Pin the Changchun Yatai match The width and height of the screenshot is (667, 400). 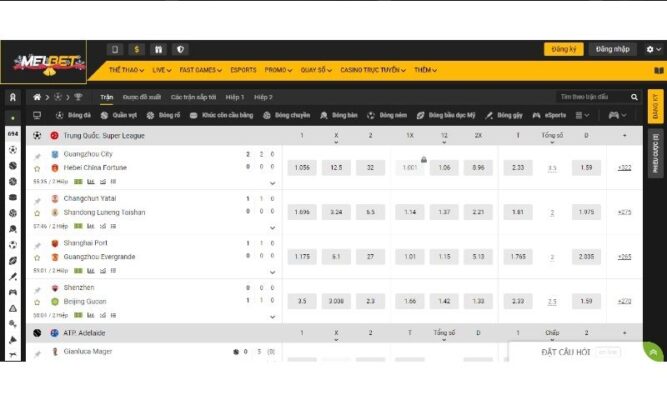click(x=37, y=200)
